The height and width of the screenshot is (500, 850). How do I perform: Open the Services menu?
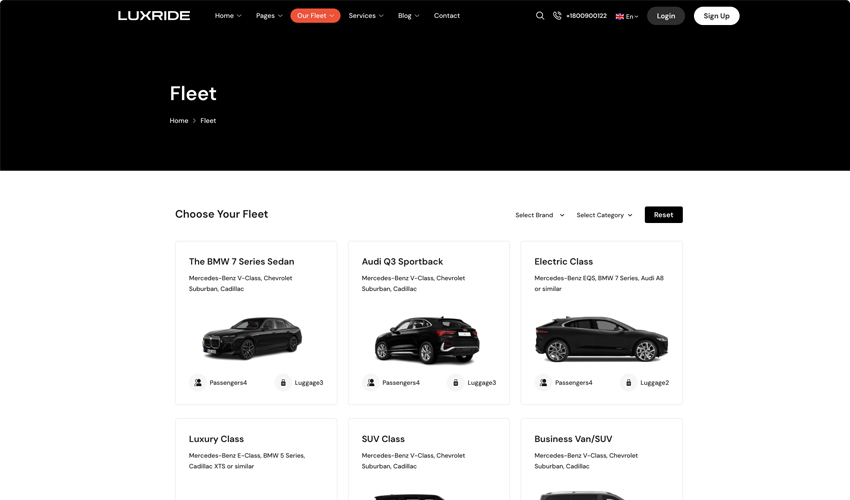coord(366,16)
